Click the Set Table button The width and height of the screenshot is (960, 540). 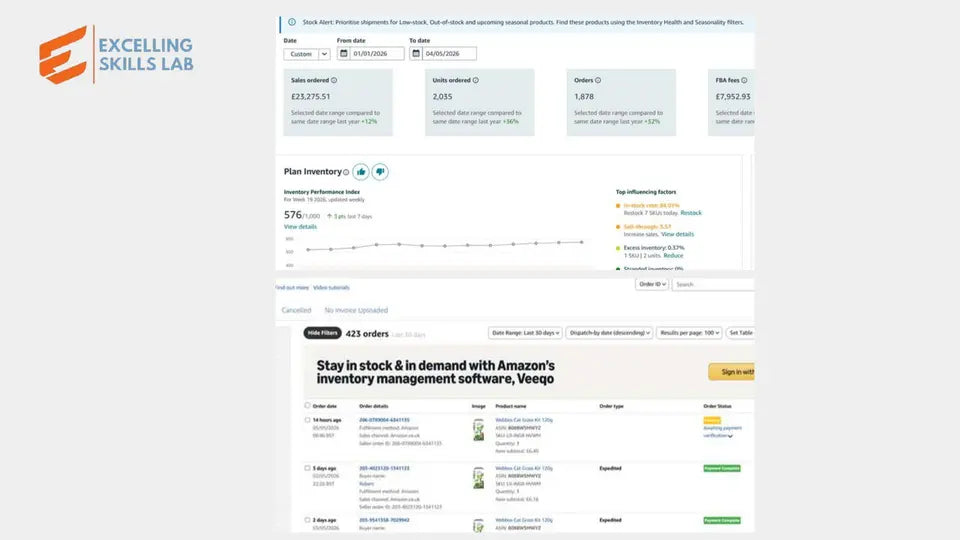tap(740, 332)
